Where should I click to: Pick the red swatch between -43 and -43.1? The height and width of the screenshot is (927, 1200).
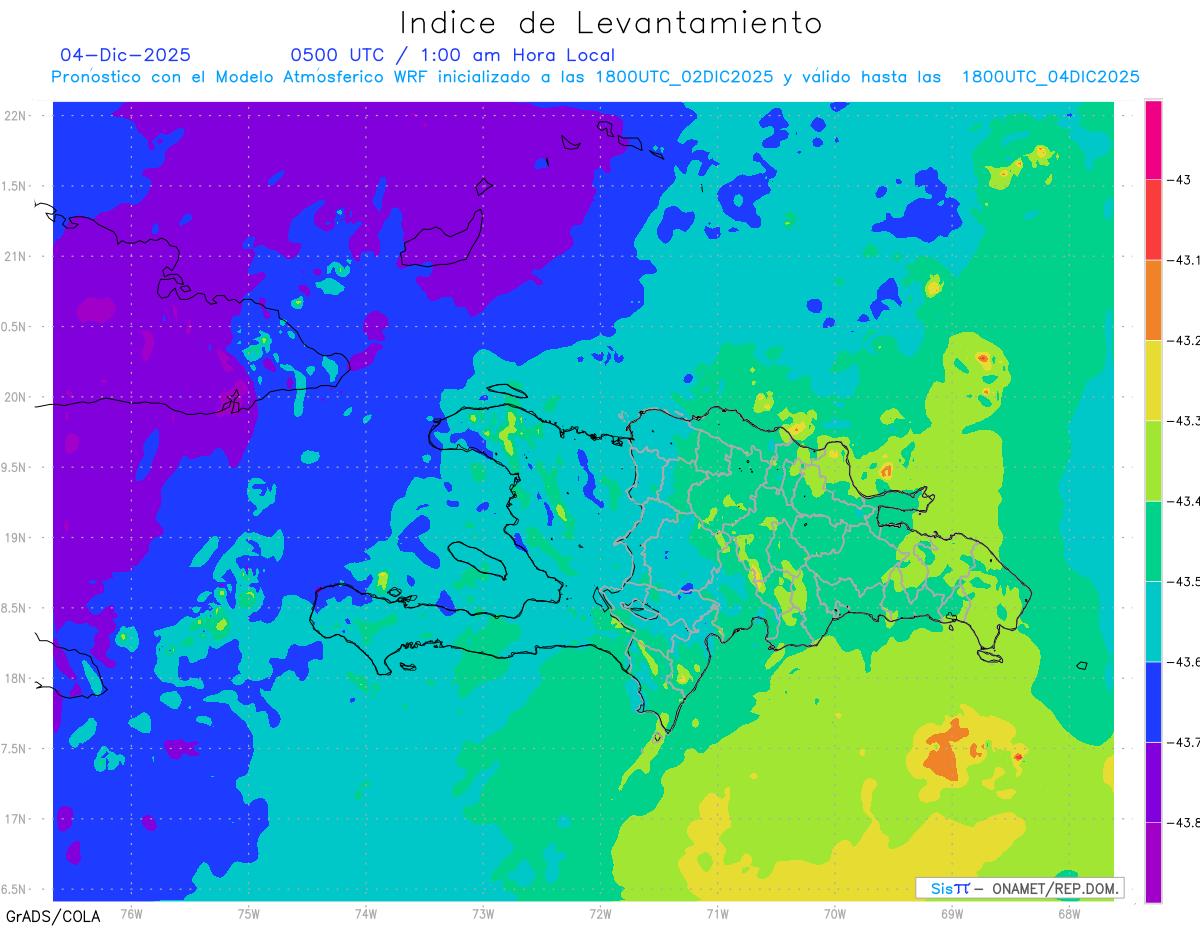pyautogui.click(x=1153, y=220)
